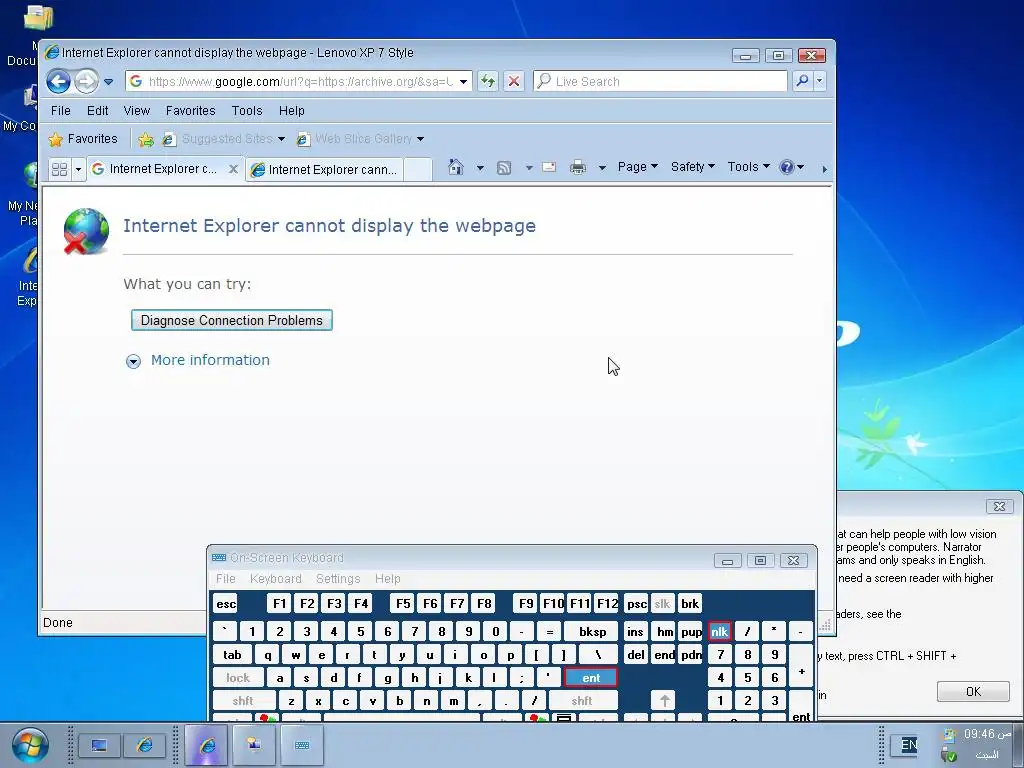Open the Help menu in Internet Explorer

(x=291, y=110)
